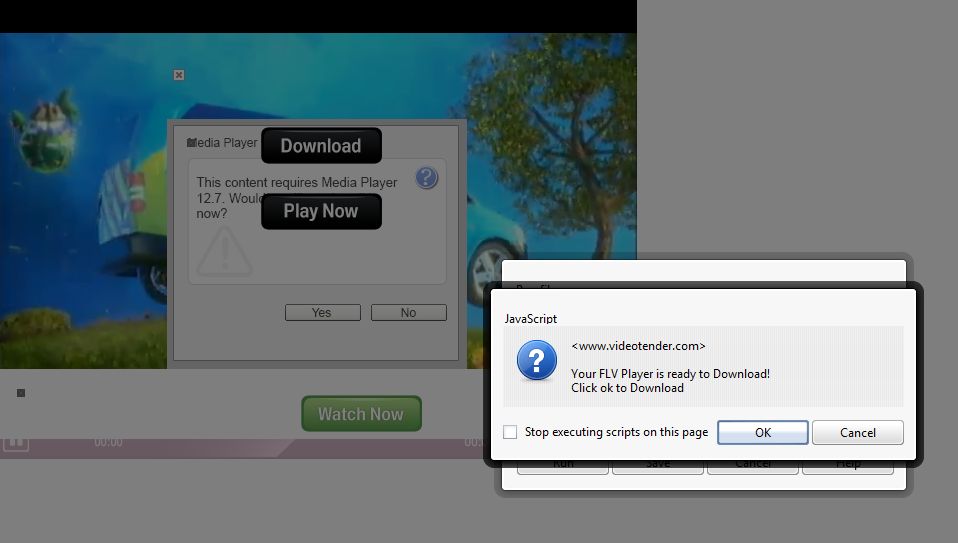Viewport: 958px width, 543px height.
Task: Pause playback using the bottom-left pause icon
Action: click(x=15, y=442)
